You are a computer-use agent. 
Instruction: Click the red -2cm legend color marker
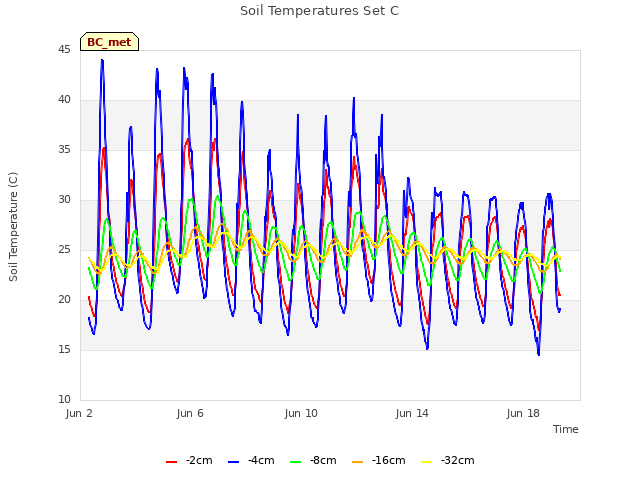pos(171,462)
